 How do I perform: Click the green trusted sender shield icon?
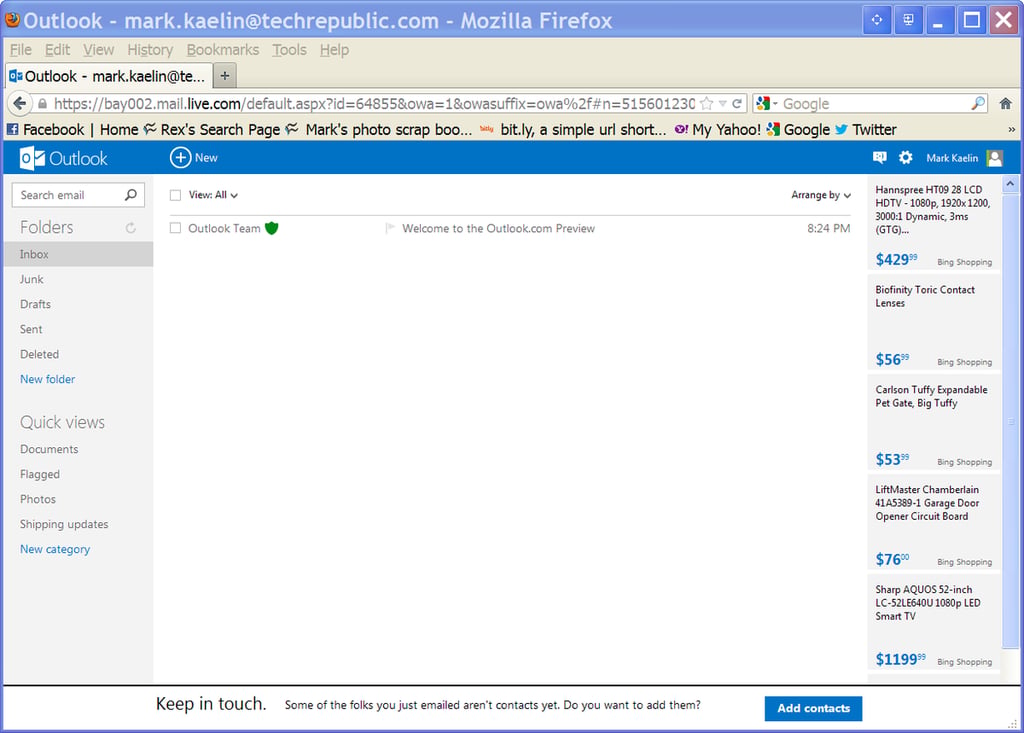(272, 228)
